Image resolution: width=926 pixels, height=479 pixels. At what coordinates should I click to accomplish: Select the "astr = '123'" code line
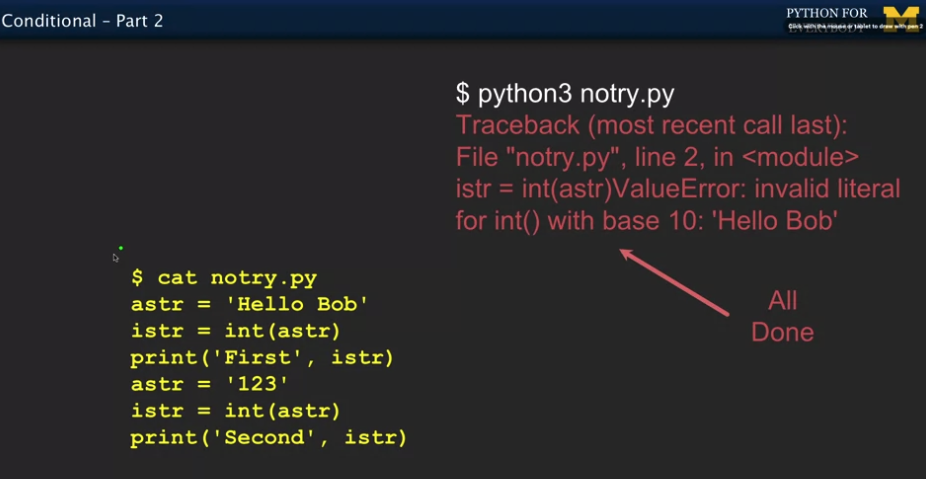pyautogui.click(x=210, y=384)
